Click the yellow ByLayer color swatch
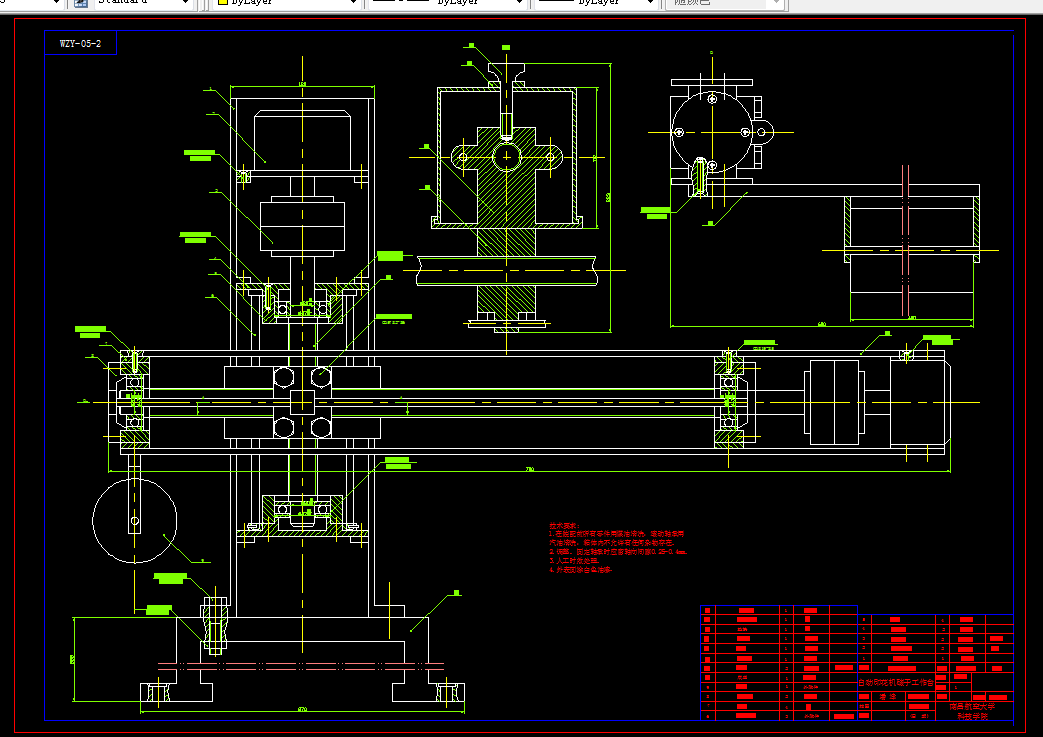1043x737 pixels. [x=223, y=3]
